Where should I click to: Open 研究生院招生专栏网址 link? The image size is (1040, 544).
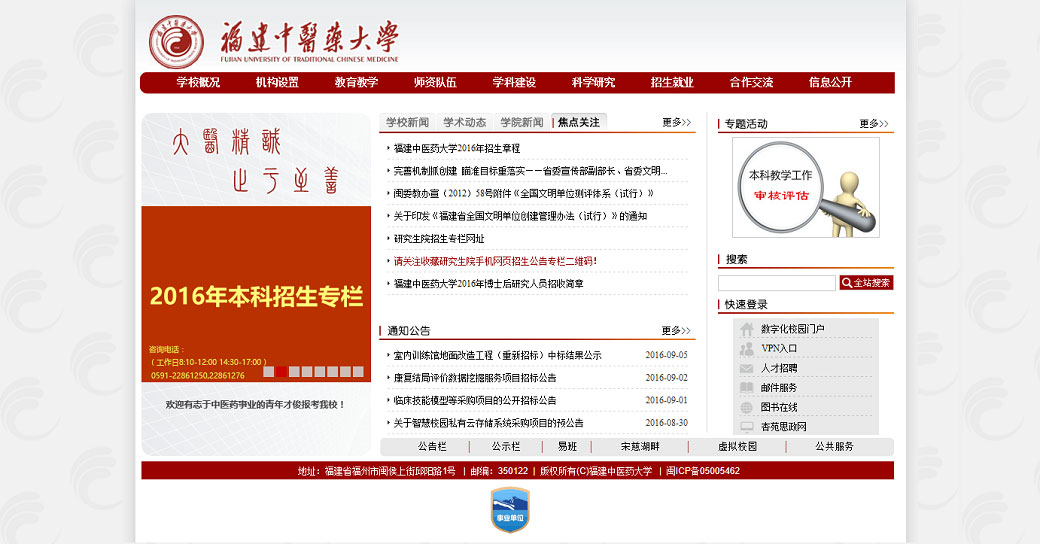click(439, 239)
